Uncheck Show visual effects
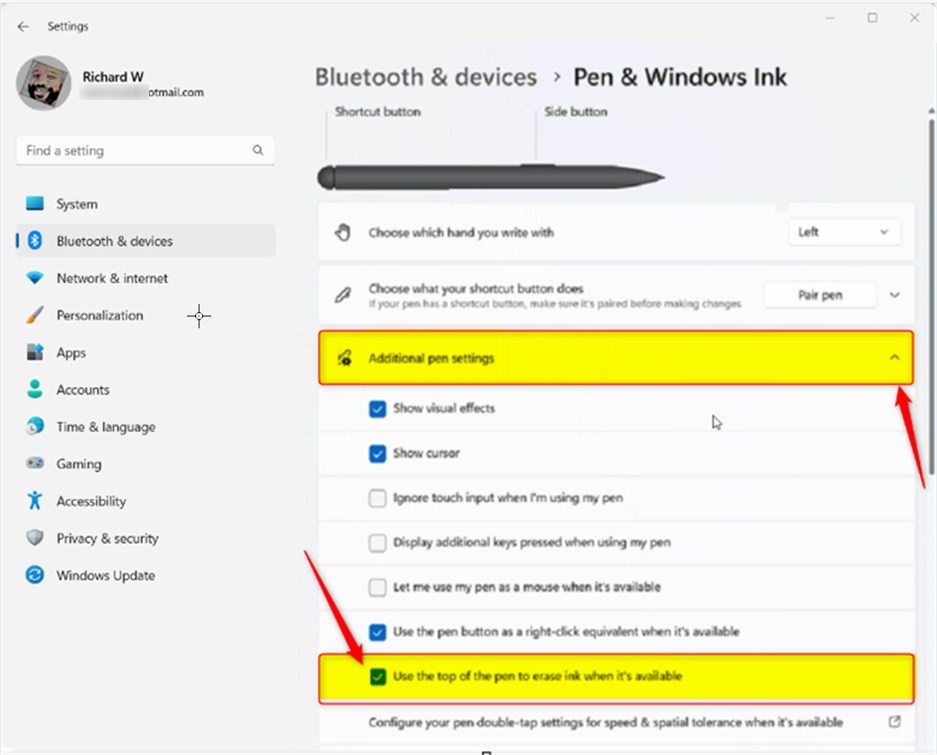The height and width of the screenshot is (755, 937). tap(377, 409)
